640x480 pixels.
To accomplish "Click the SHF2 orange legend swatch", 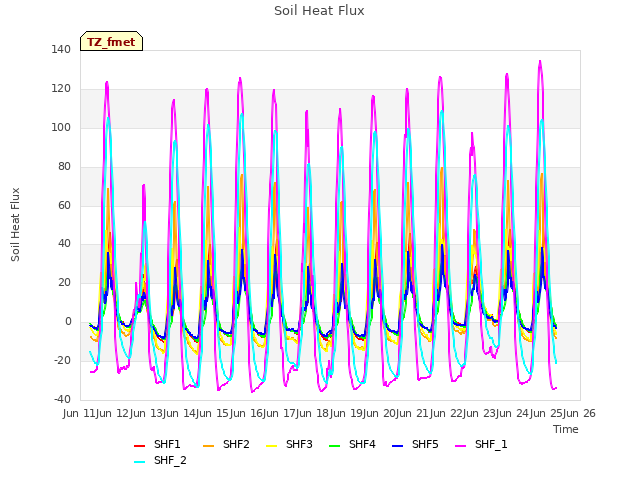I will (208, 446).
